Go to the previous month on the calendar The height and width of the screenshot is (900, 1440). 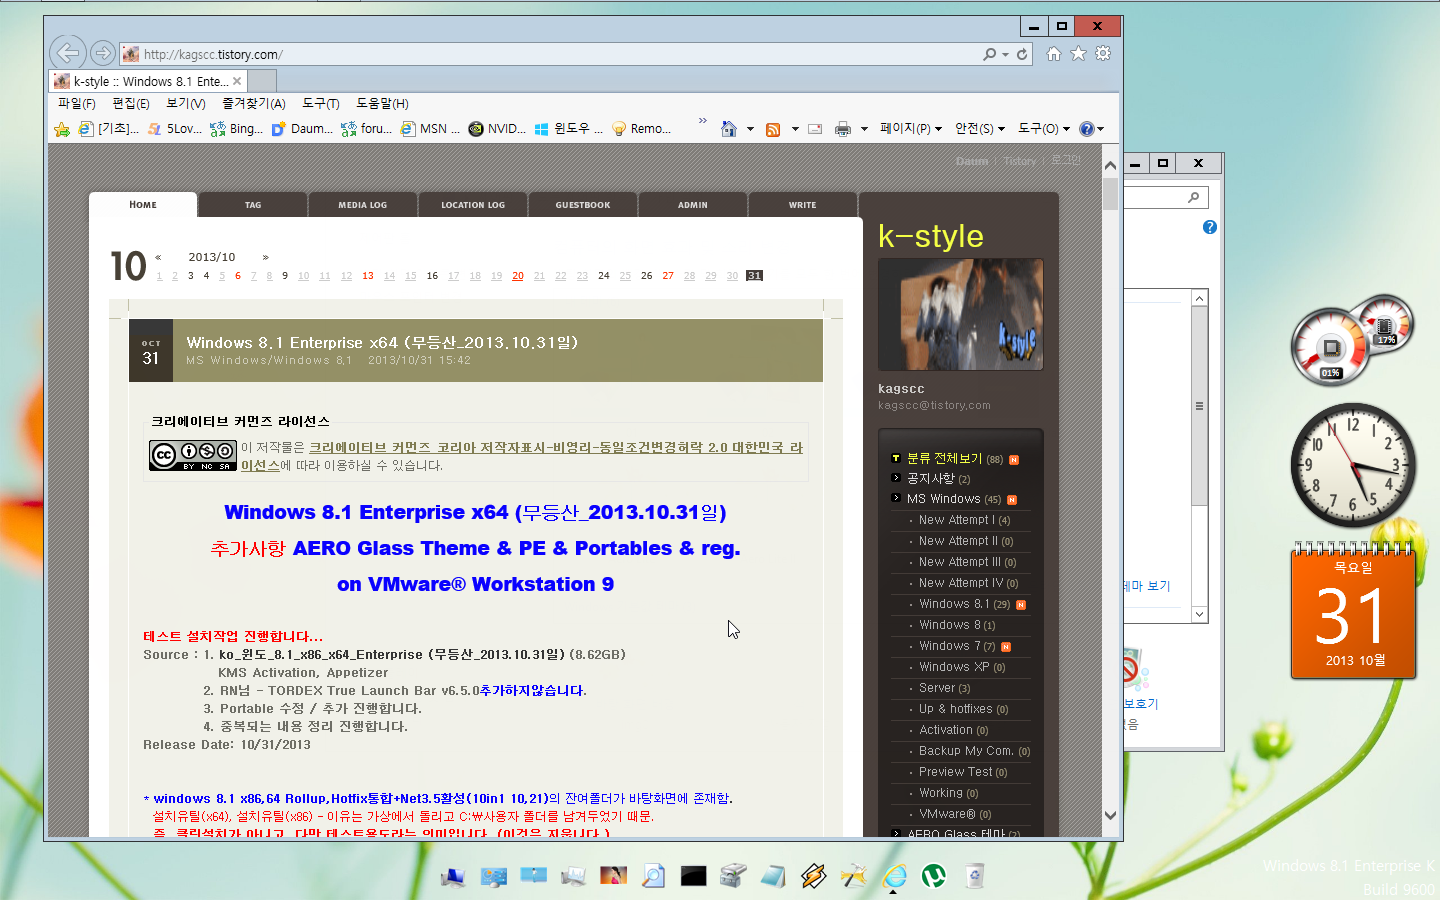pyautogui.click(x=158, y=257)
